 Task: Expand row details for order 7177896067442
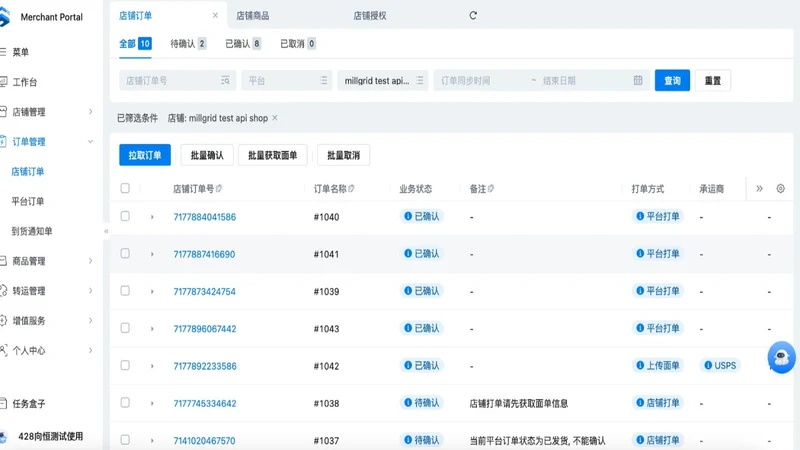click(x=152, y=329)
